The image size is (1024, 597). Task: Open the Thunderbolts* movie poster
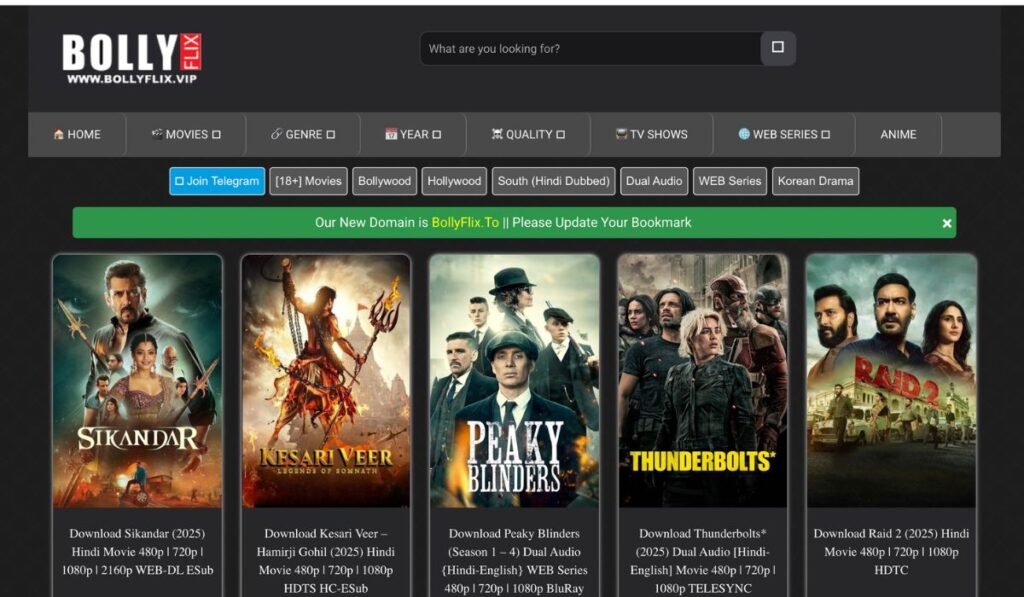[703, 381]
